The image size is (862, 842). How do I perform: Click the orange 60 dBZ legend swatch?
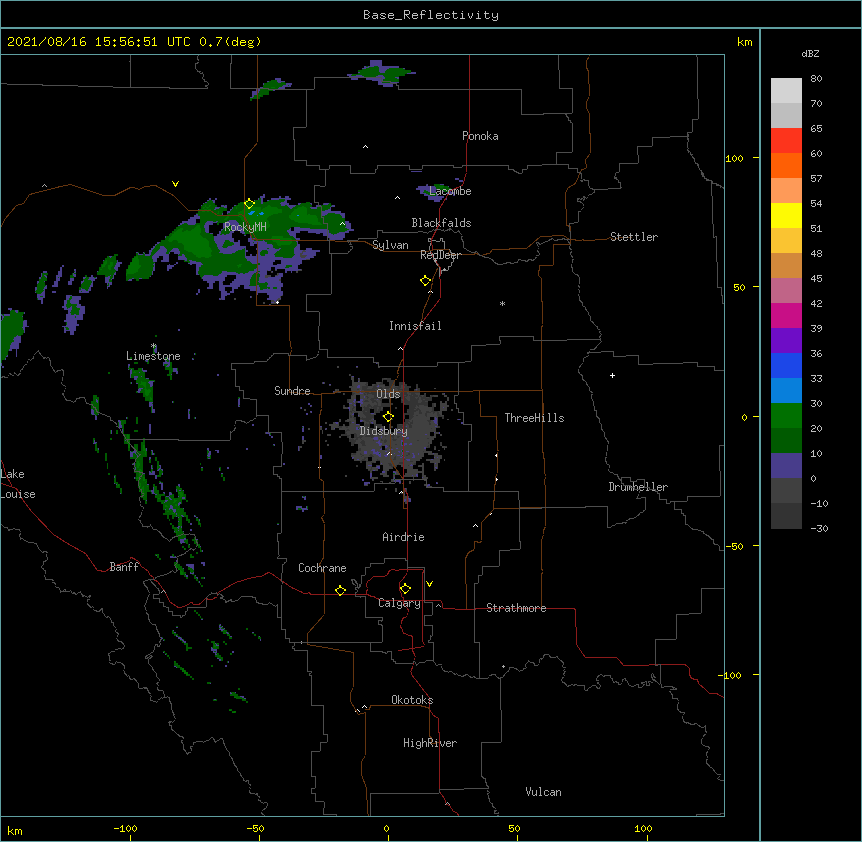point(786,165)
